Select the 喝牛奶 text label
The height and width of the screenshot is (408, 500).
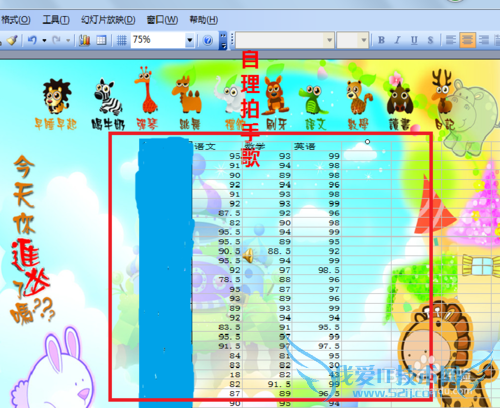pyautogui.click(x=108, y=124)
